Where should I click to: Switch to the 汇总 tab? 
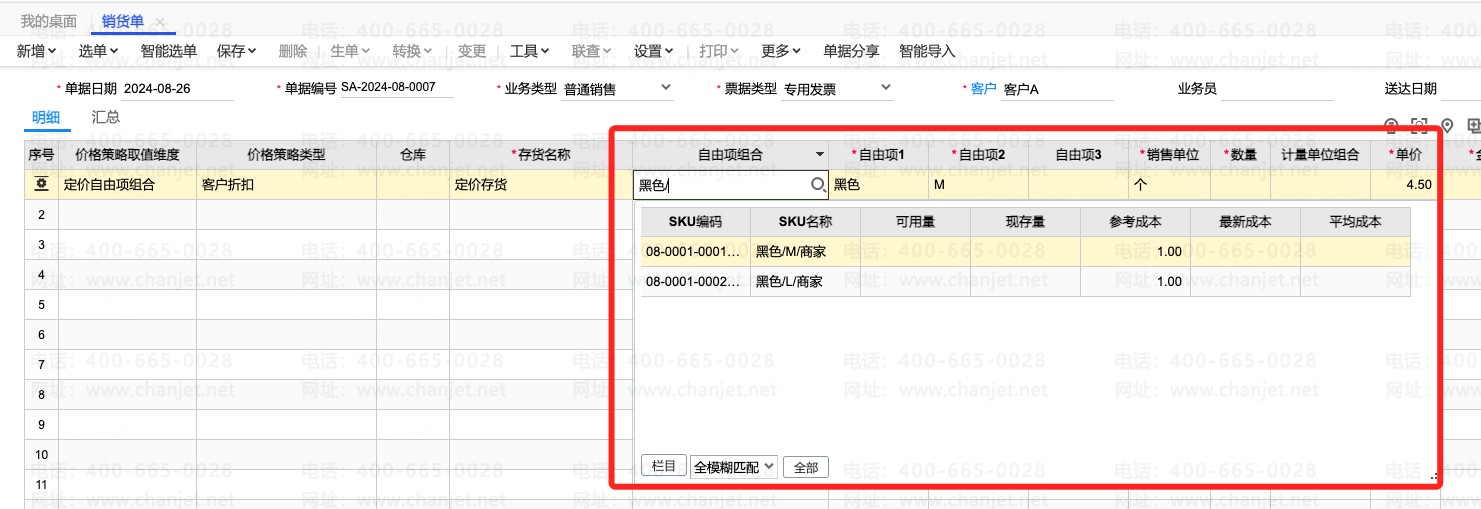pyautogui.click(x=106, y=117)
